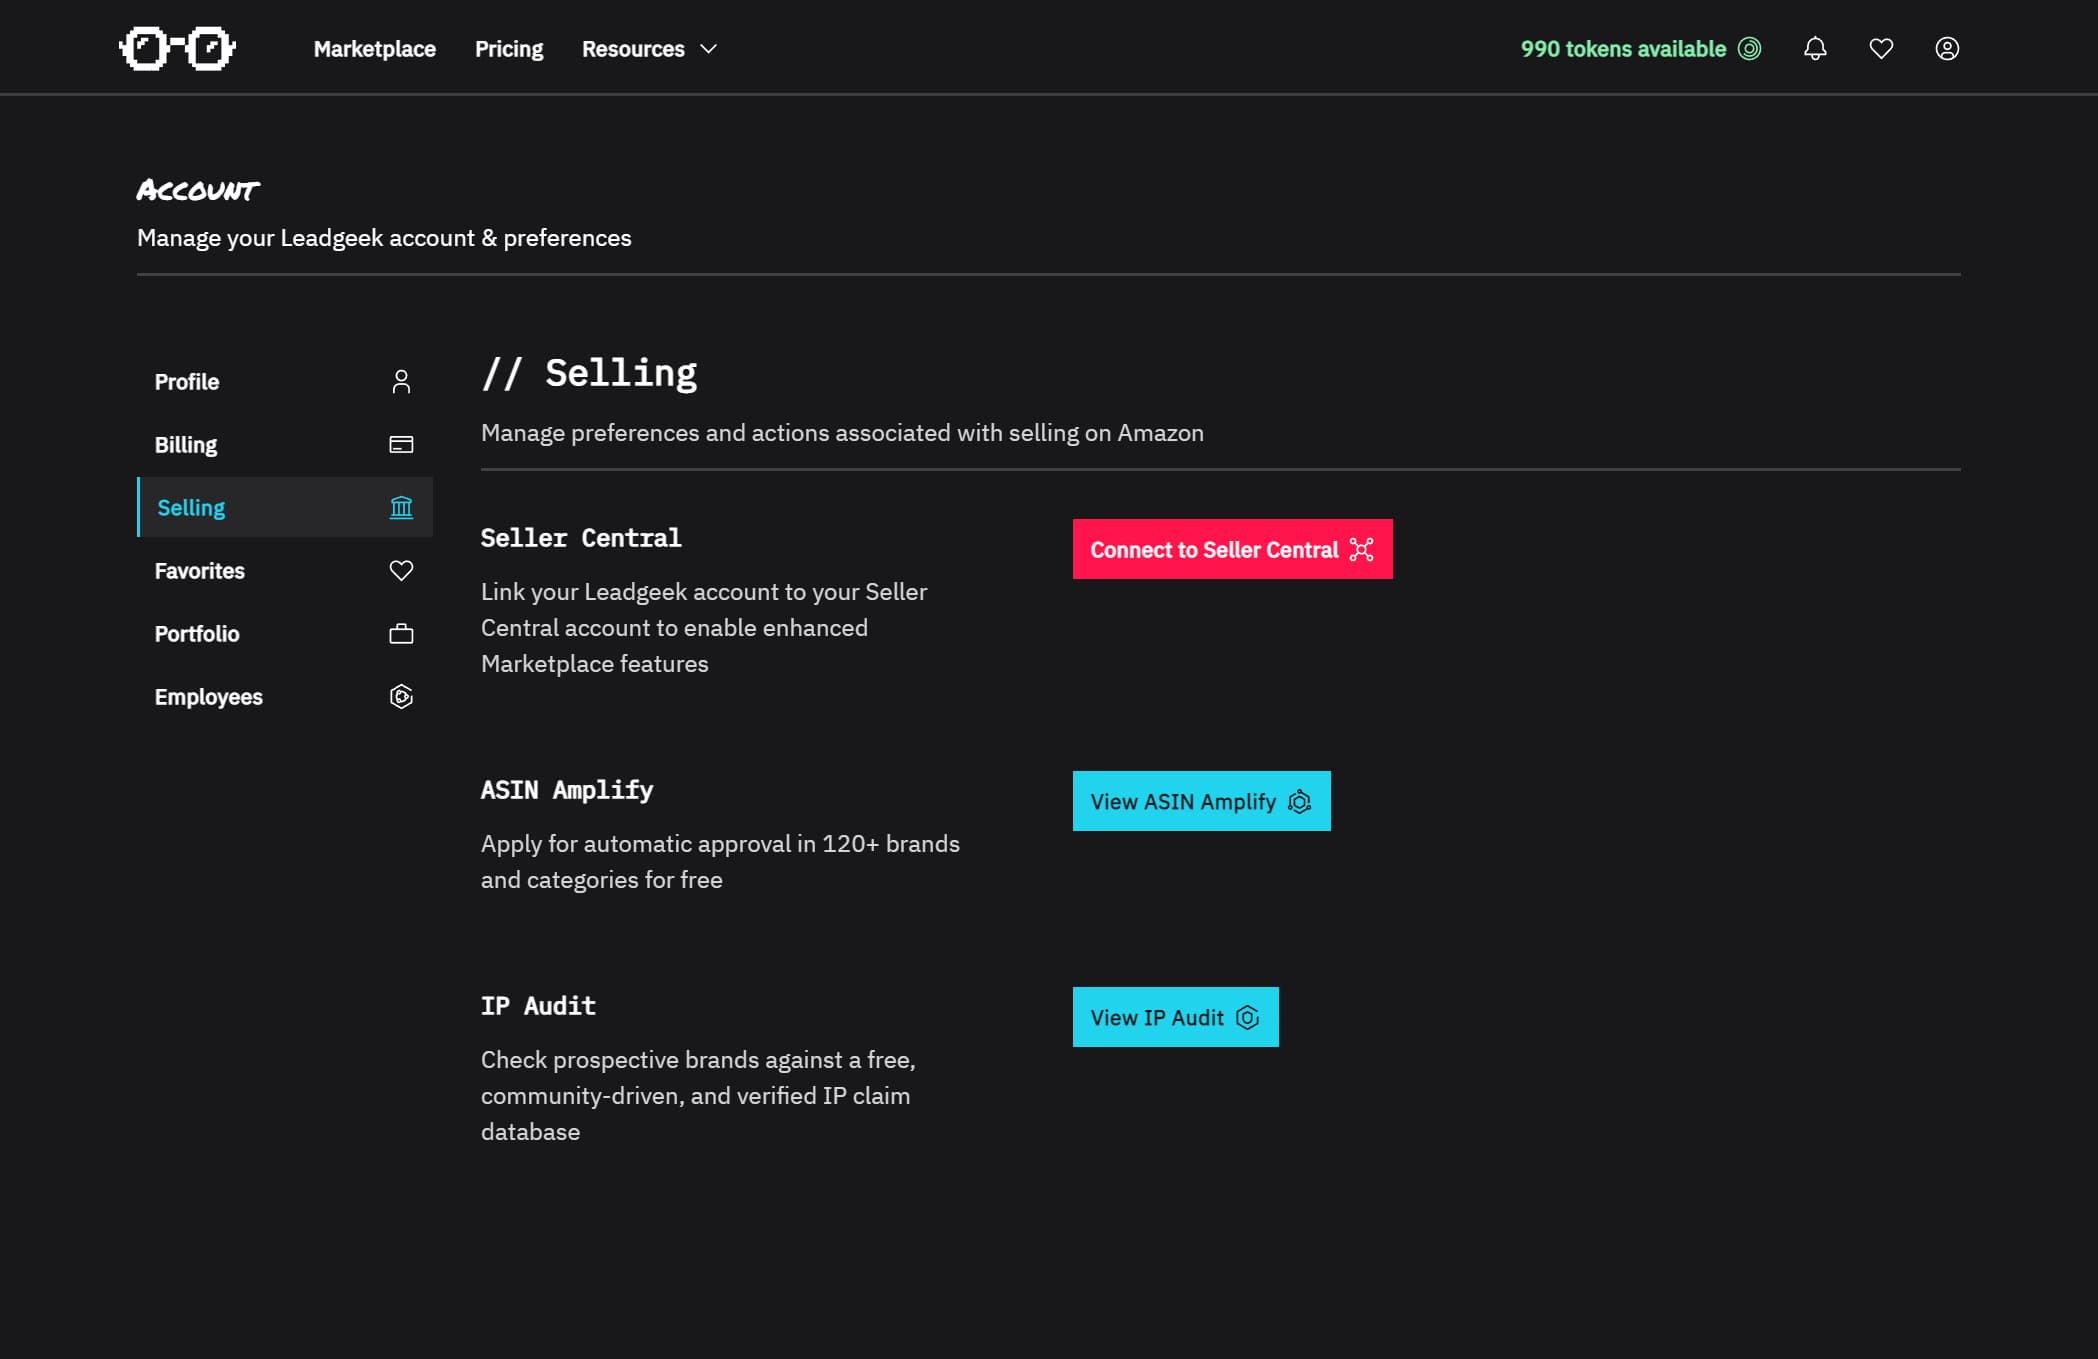
Task: Select the Selling sidebar tab
Action: point(285,507)
